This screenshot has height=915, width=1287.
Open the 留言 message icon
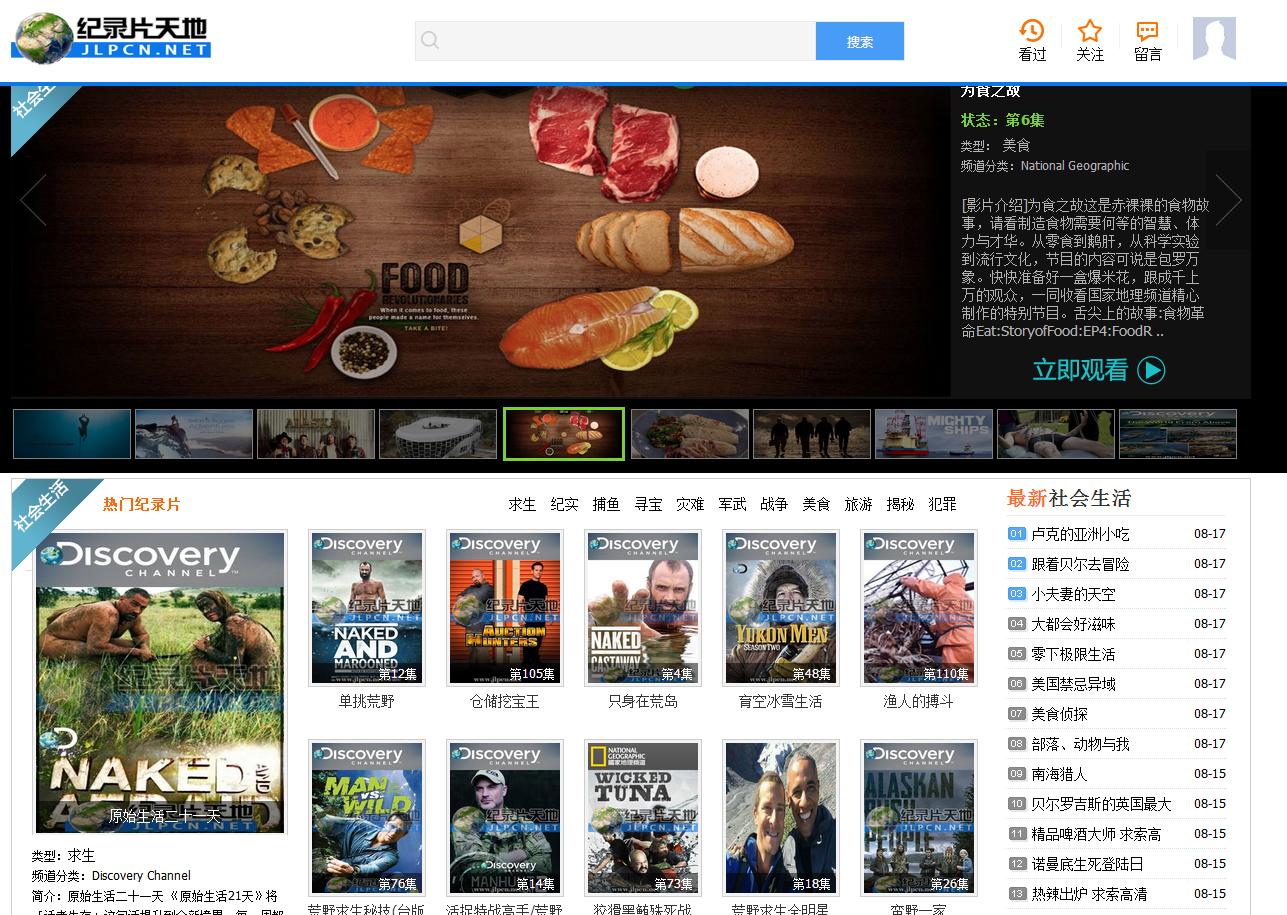pos(1147,40)
